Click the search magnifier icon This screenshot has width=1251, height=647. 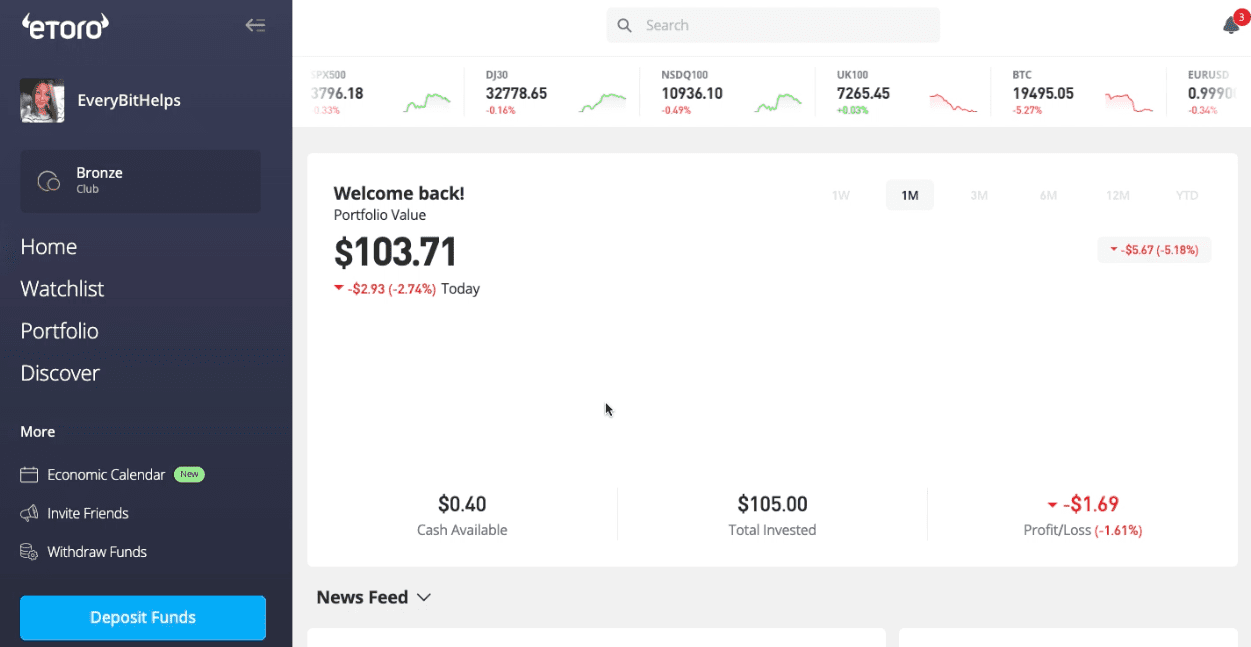625,25
